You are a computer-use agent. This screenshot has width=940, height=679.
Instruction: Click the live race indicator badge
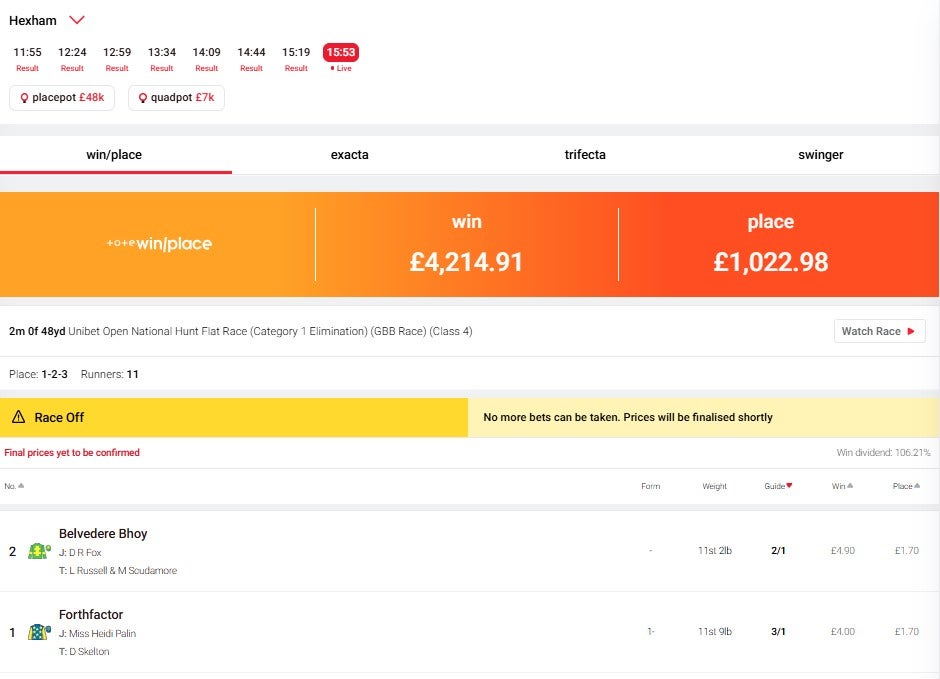click(x=341, y=51)
